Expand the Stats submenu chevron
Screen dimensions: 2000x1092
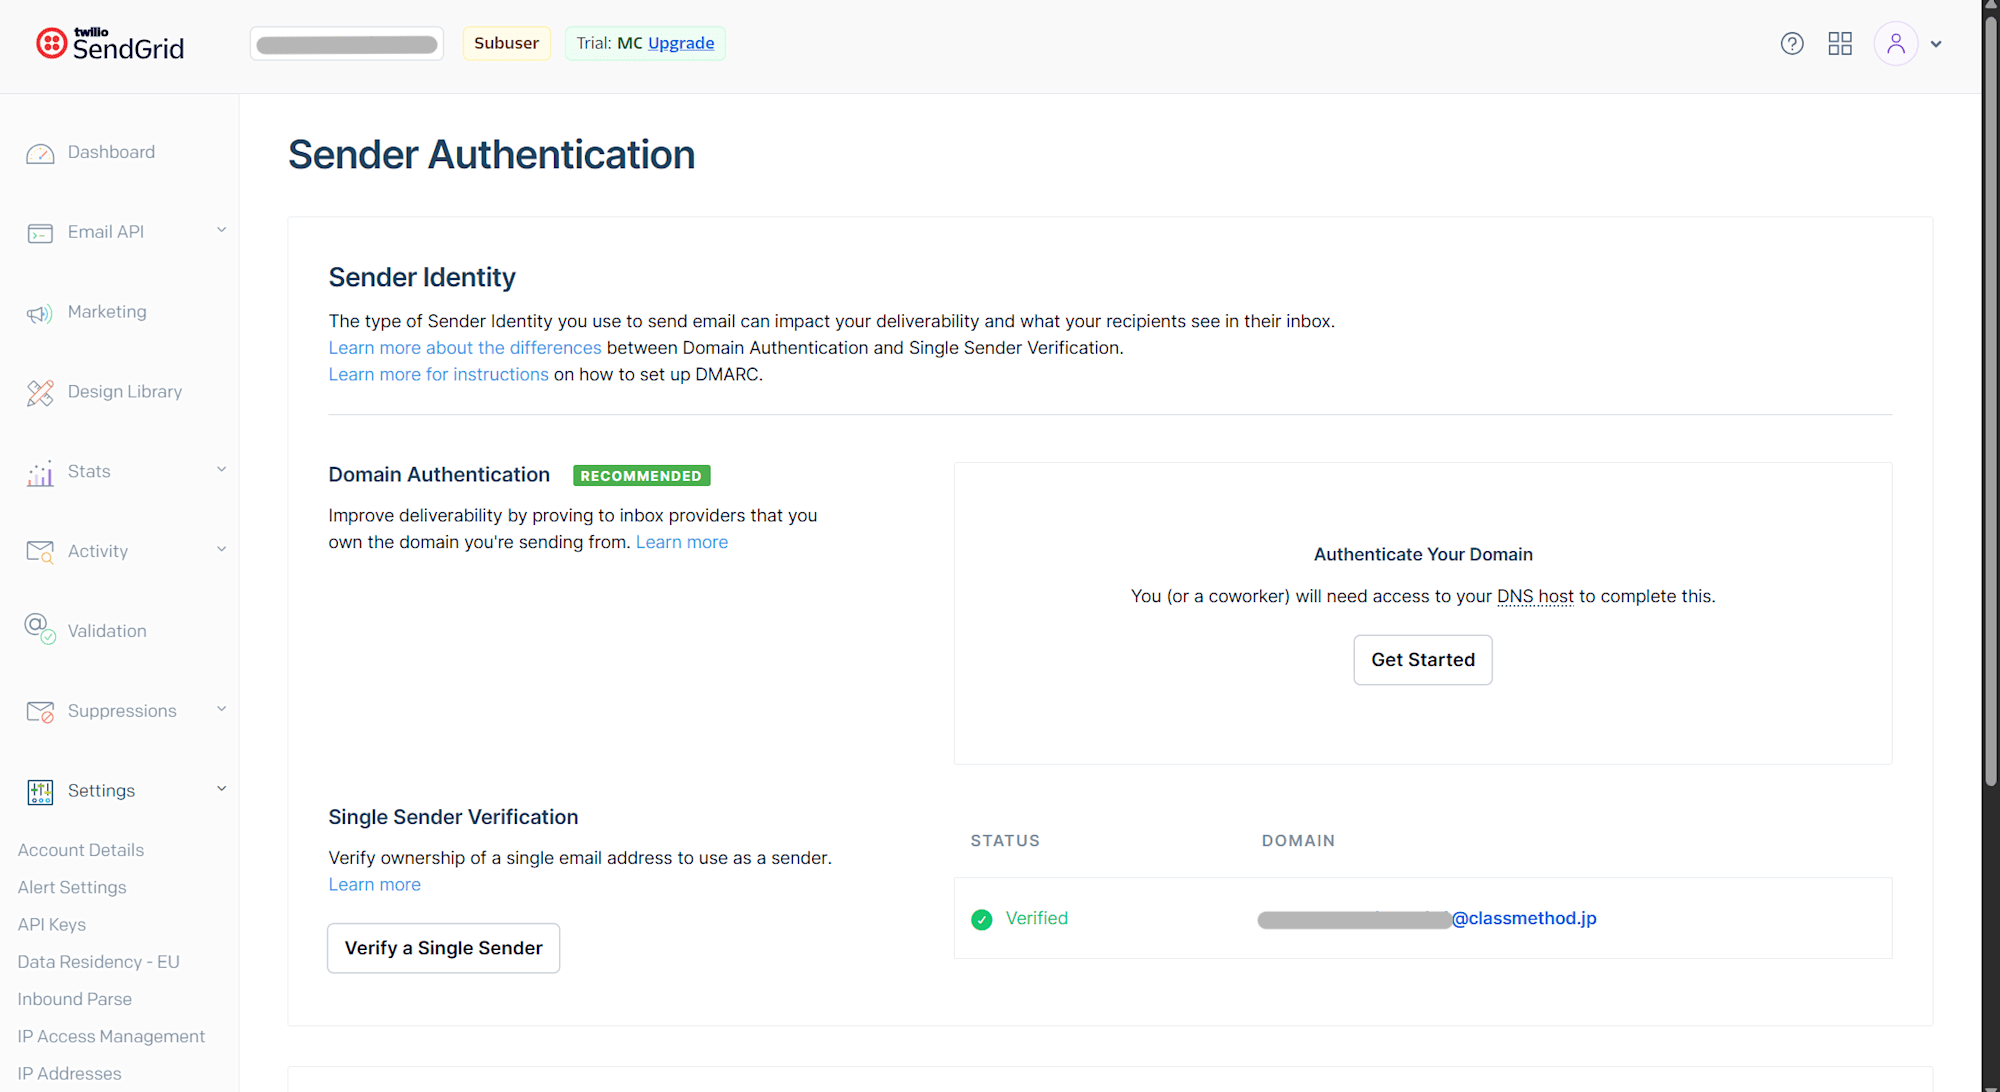click(x=221, y=469)
